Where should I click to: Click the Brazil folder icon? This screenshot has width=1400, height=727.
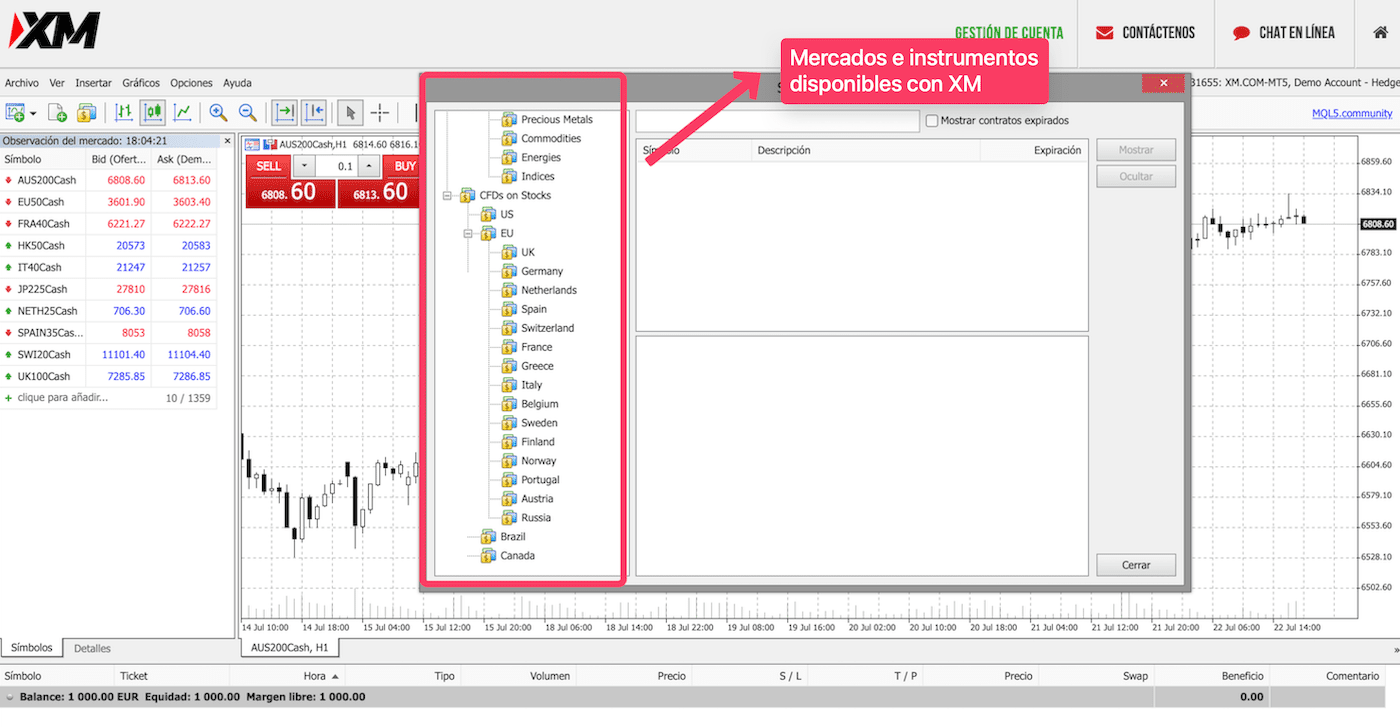[x=488, y=537]
